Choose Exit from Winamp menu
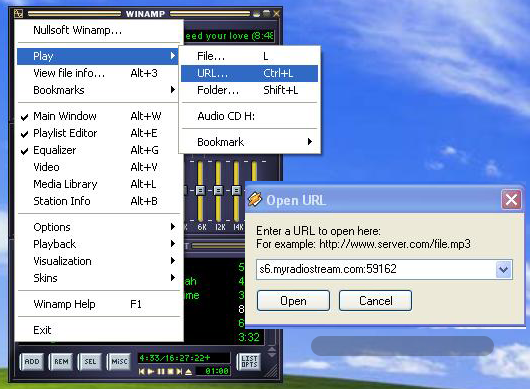Viewport: 530px width, 389px height. [98, 330]
